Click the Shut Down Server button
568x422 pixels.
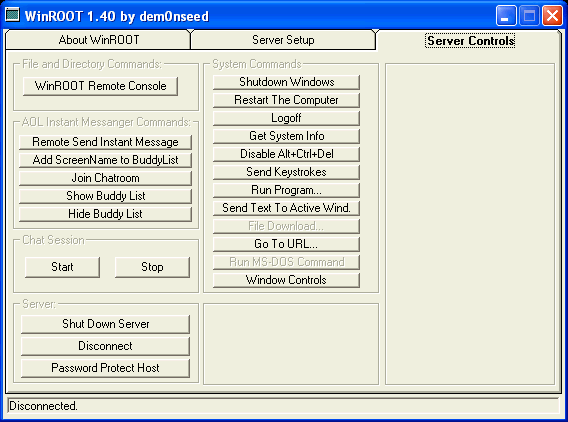pos(105,324)
